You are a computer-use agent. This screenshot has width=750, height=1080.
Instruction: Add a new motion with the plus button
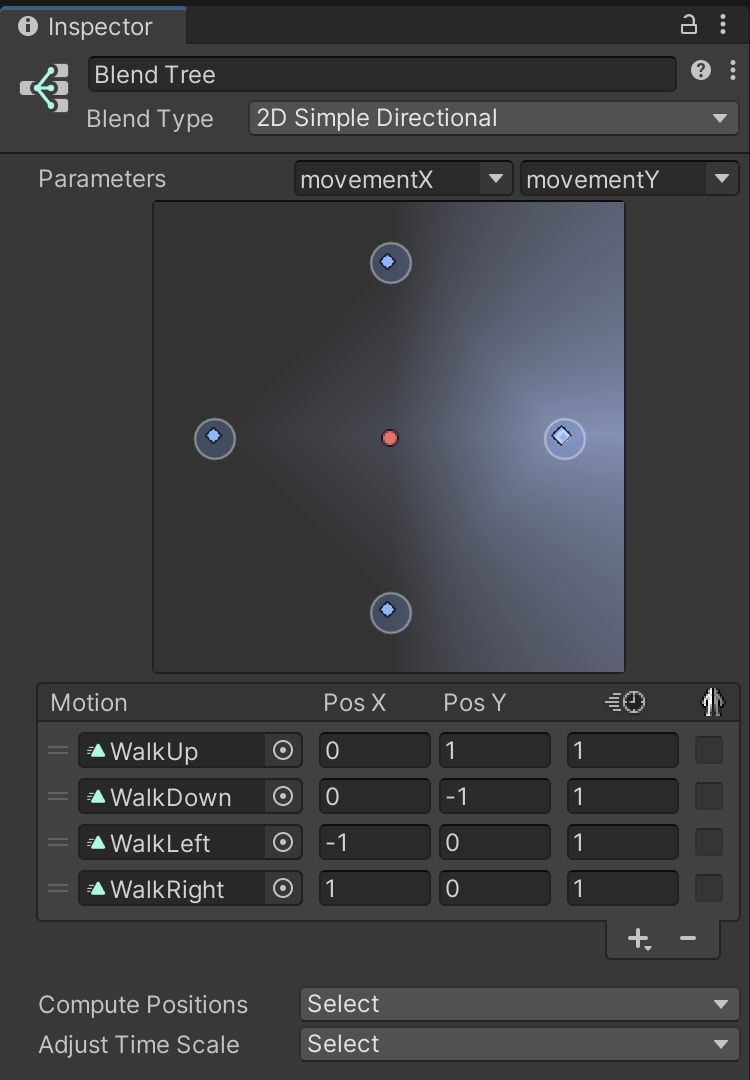click(x=638, y=938)
